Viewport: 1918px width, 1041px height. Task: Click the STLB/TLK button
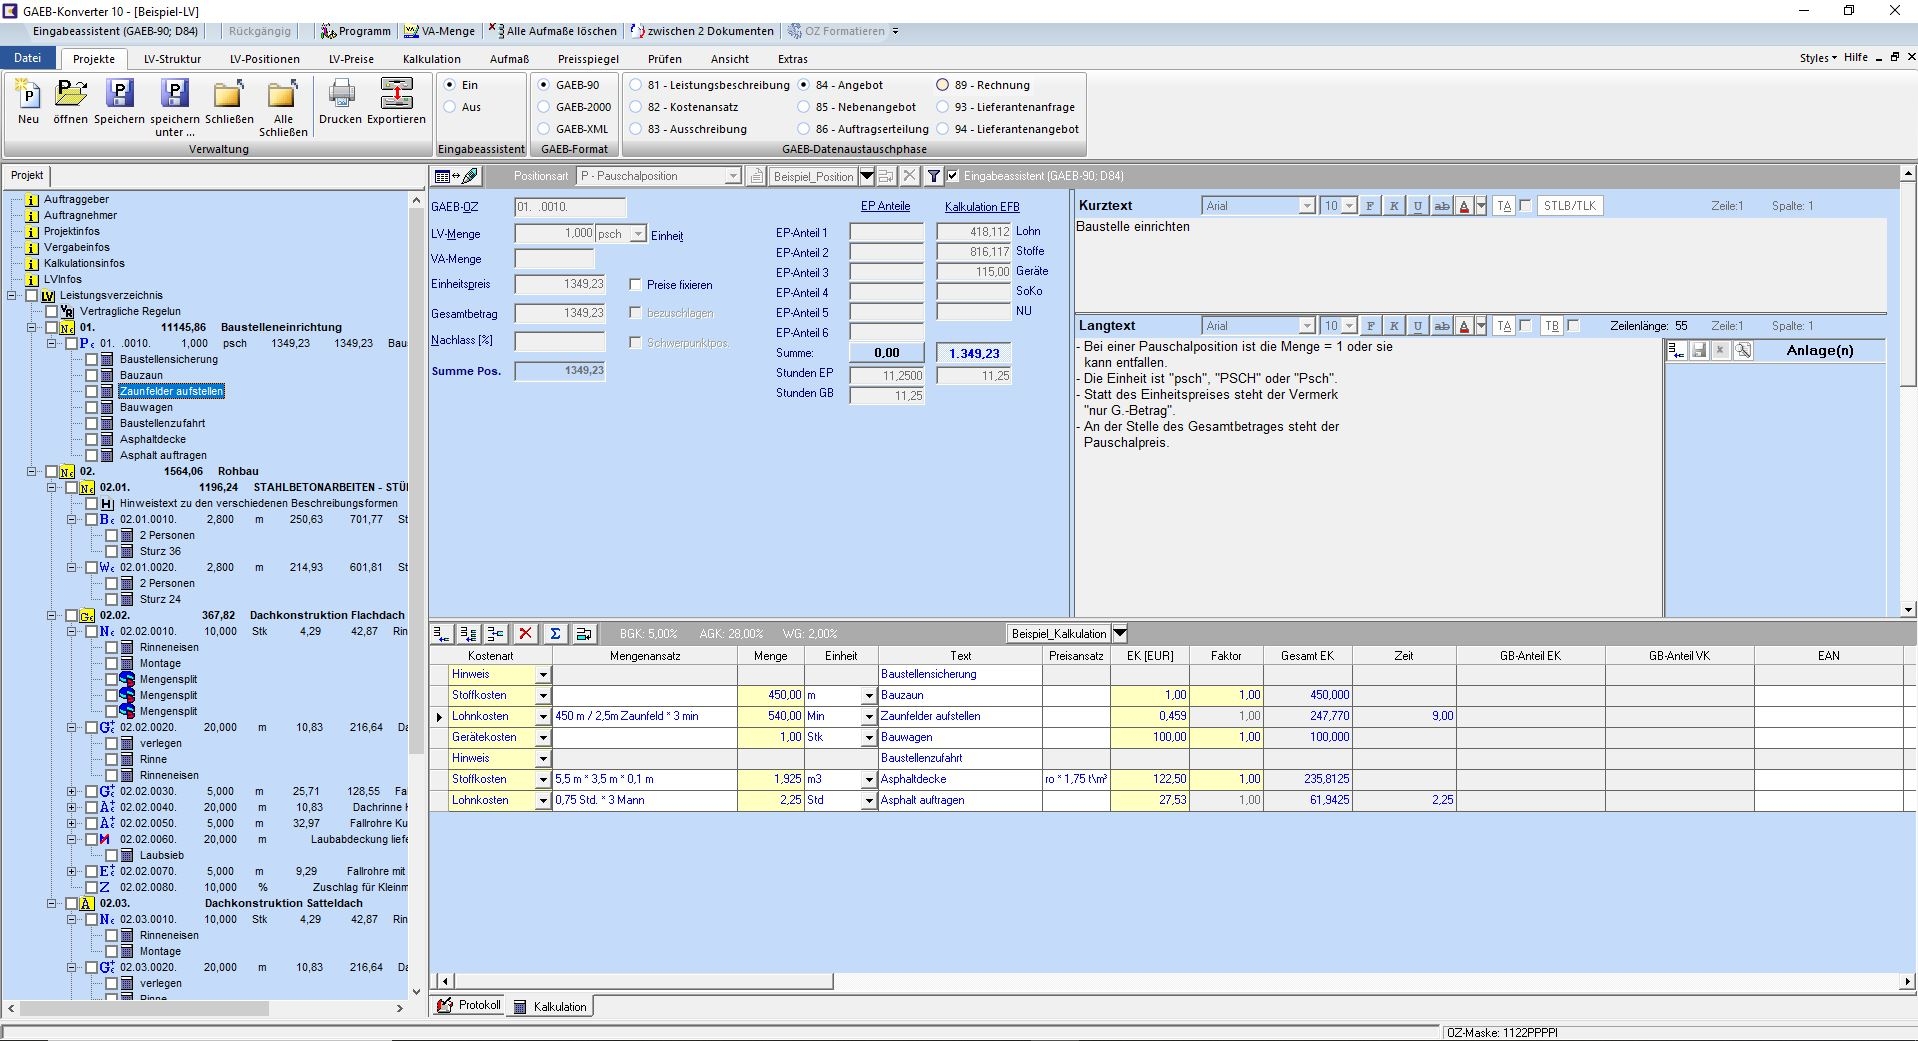[x=1570, y=206]
